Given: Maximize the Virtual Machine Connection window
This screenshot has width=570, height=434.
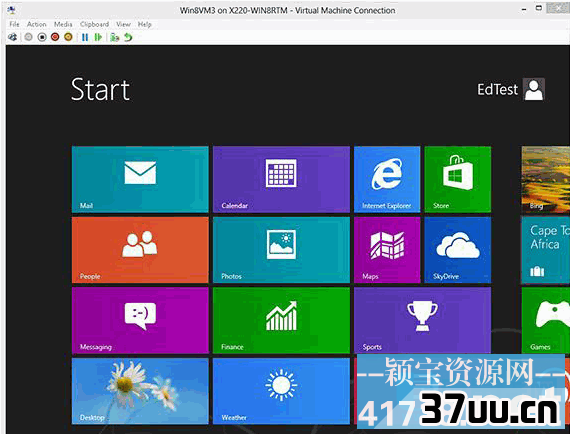Looking at the screenshot, I should click(x=539, y=8).
